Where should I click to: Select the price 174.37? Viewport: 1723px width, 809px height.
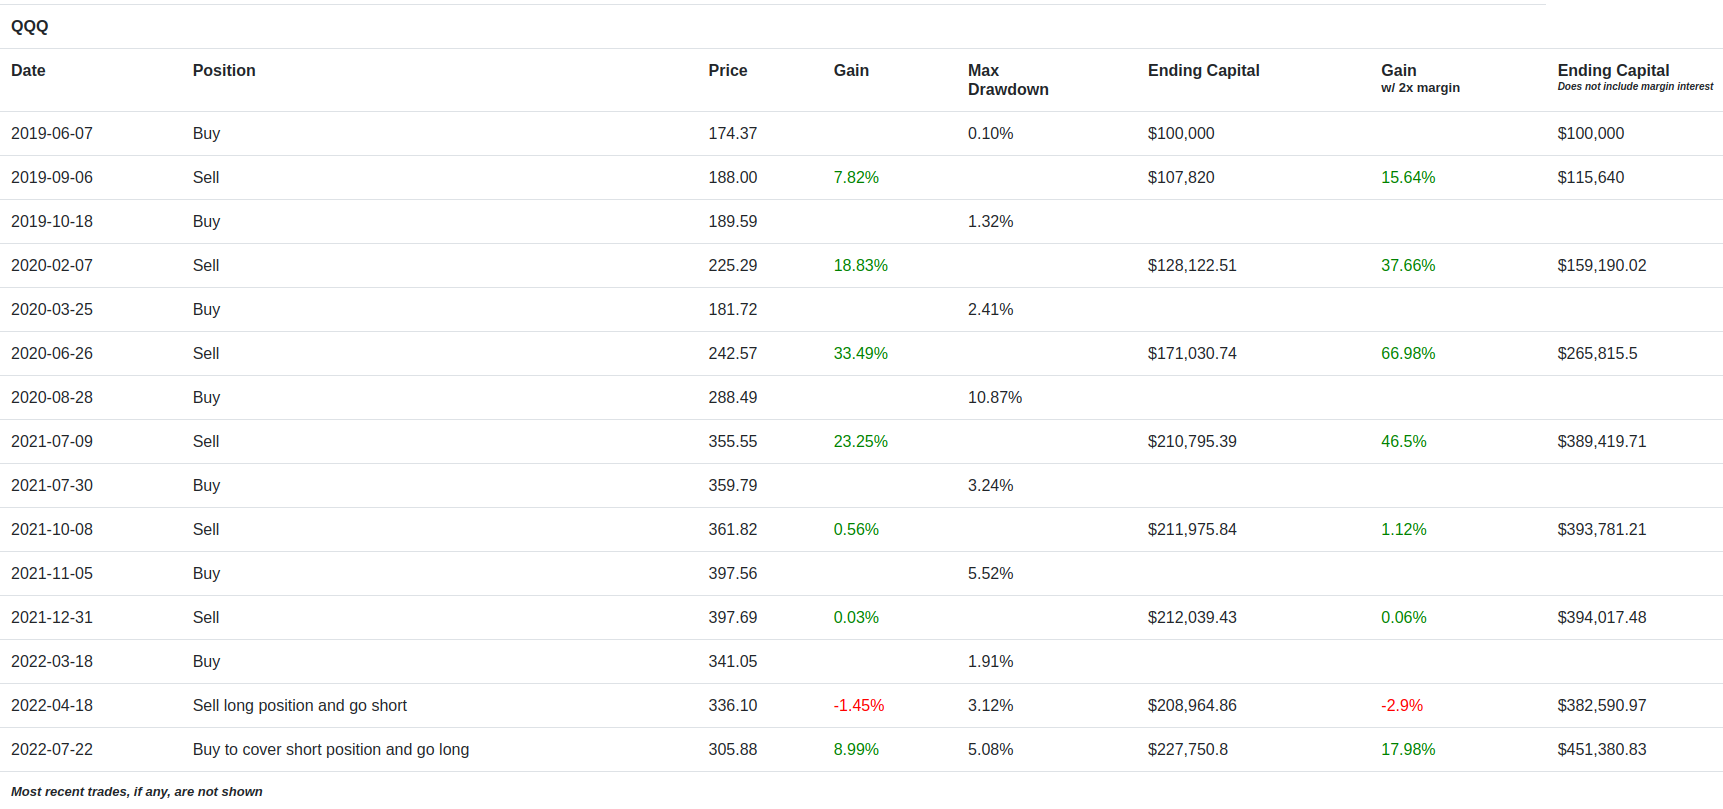coord(733,134)
